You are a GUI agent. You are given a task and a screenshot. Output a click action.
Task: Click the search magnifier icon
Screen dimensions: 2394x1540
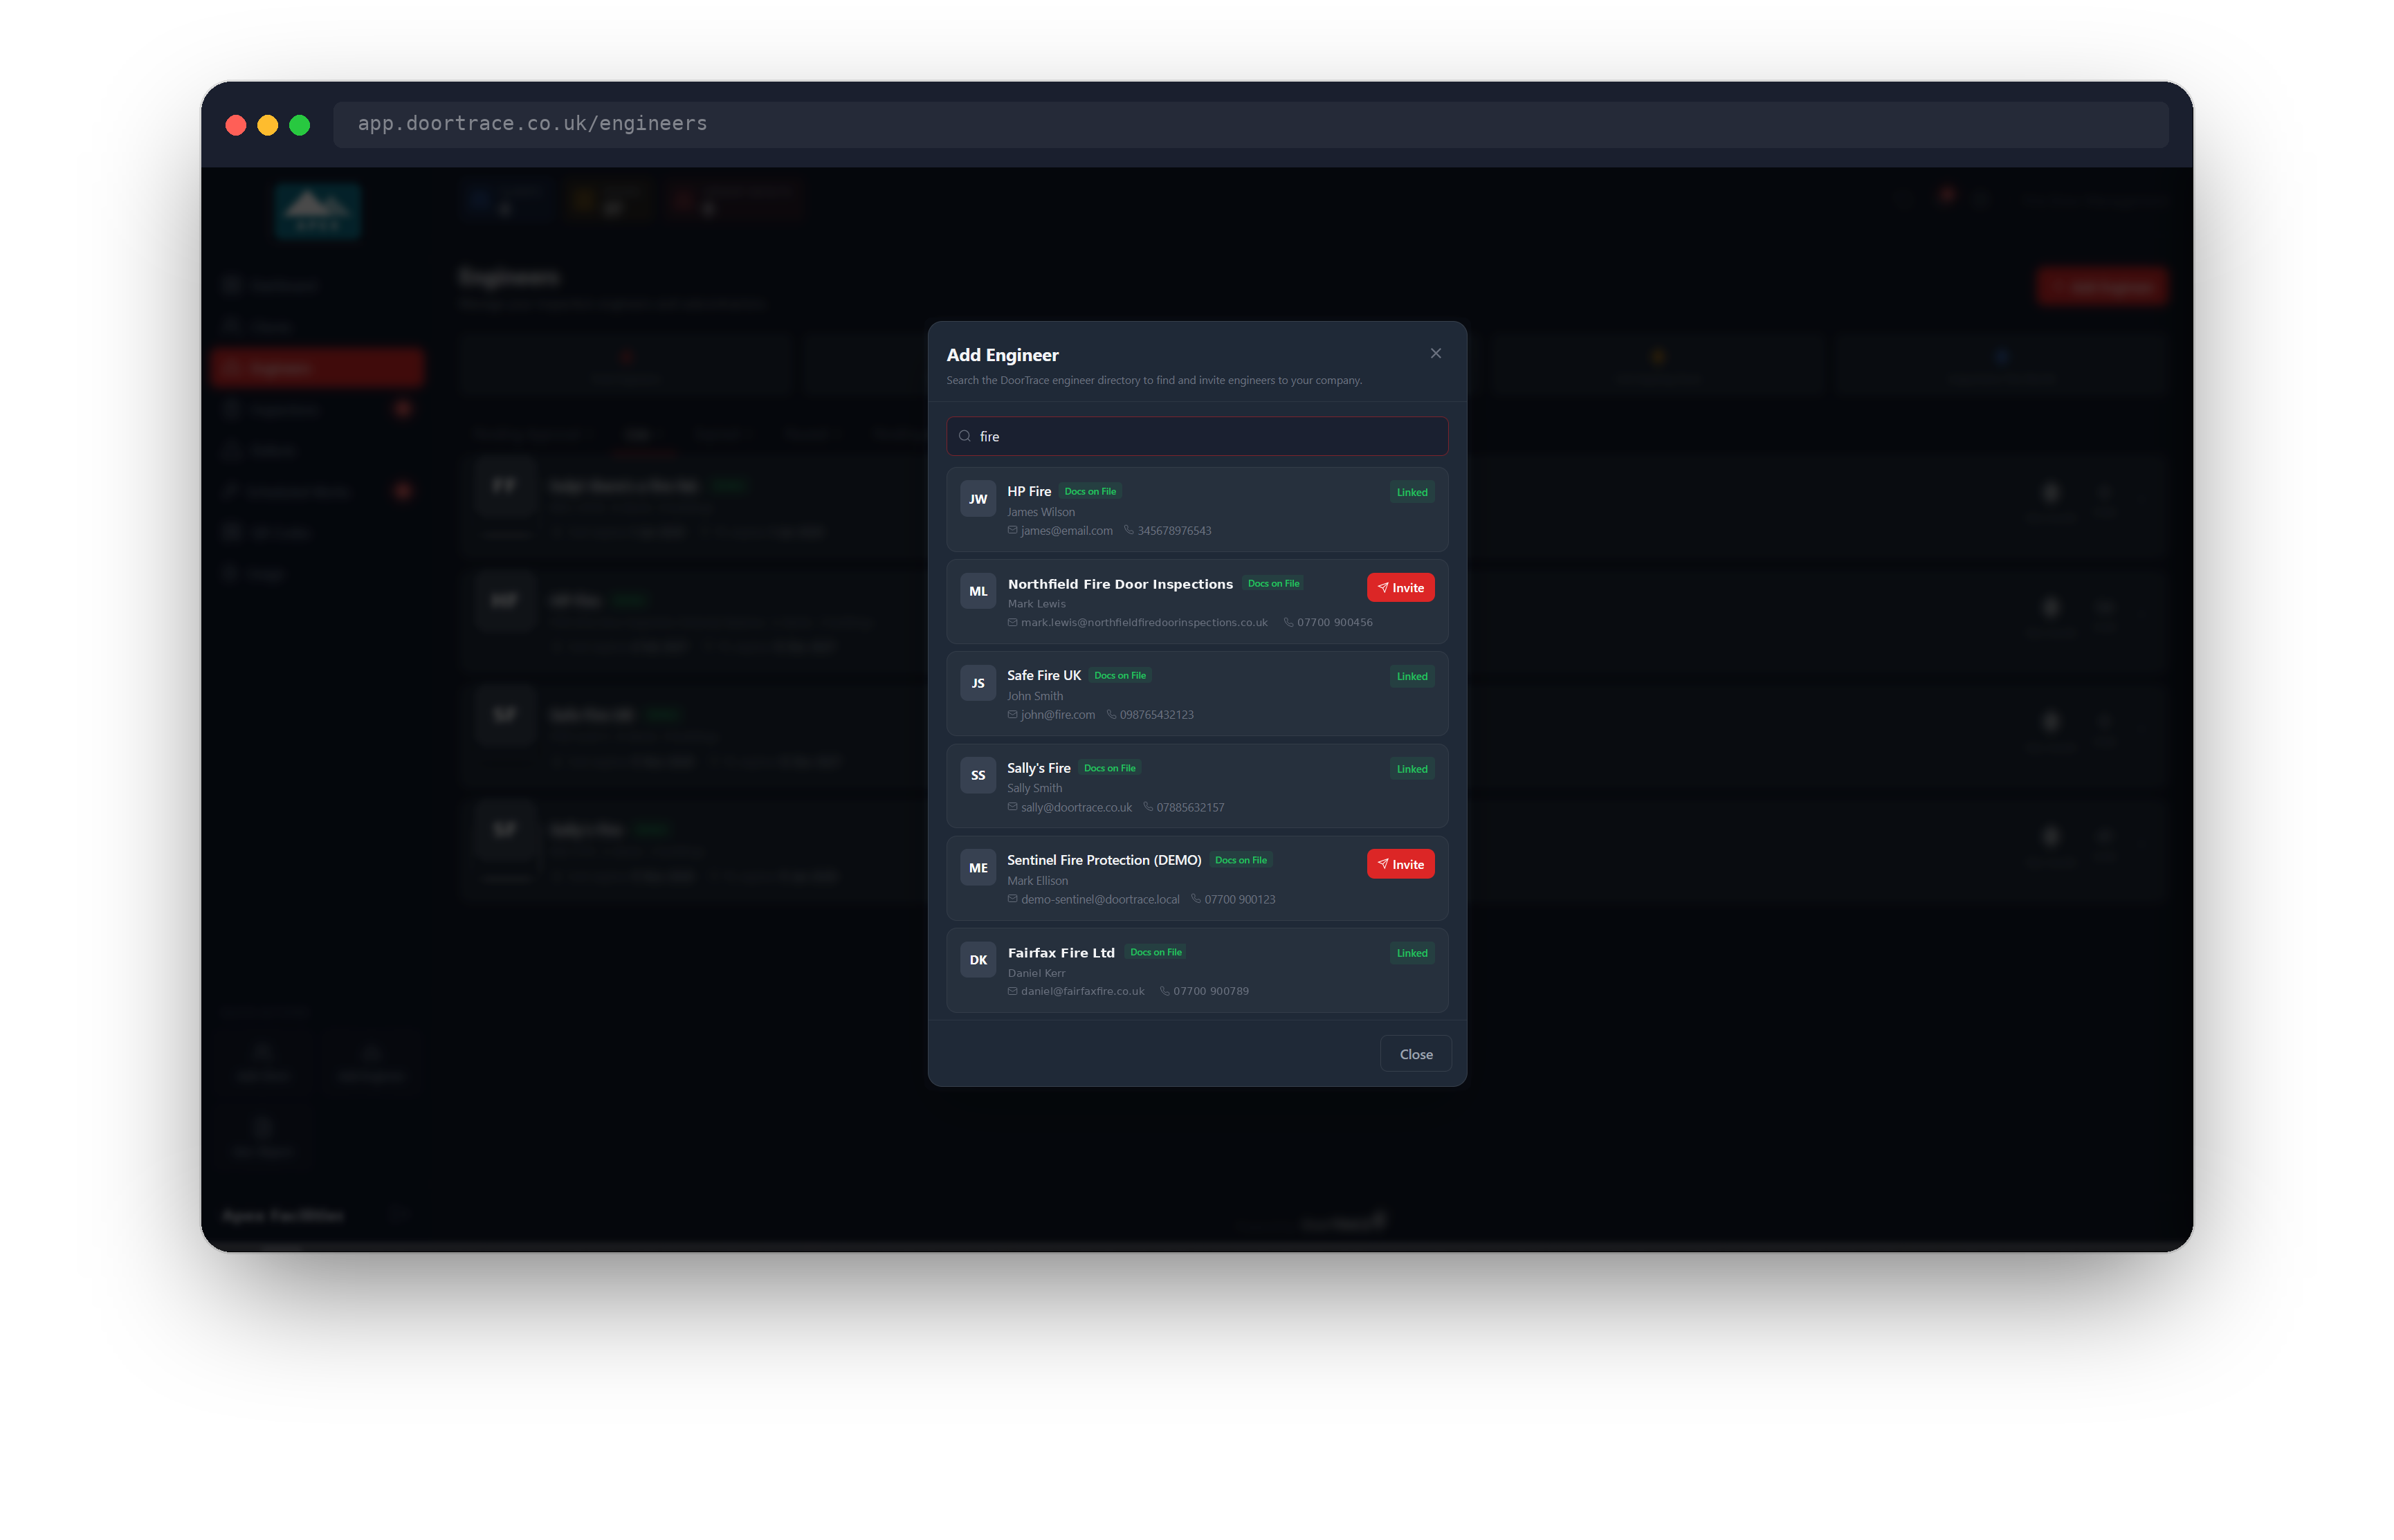point(965,436)
